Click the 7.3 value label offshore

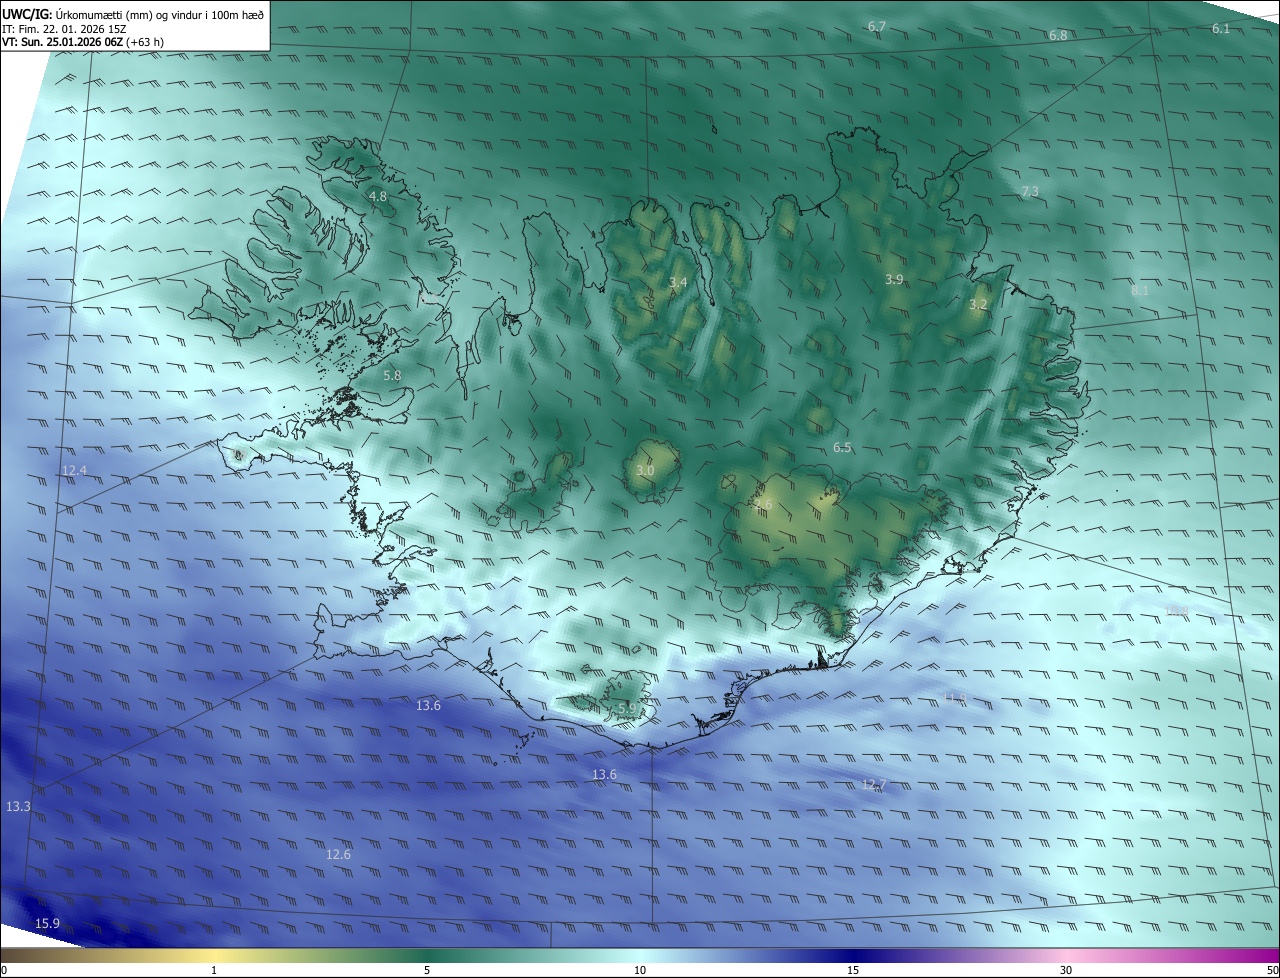(1029, 191)
